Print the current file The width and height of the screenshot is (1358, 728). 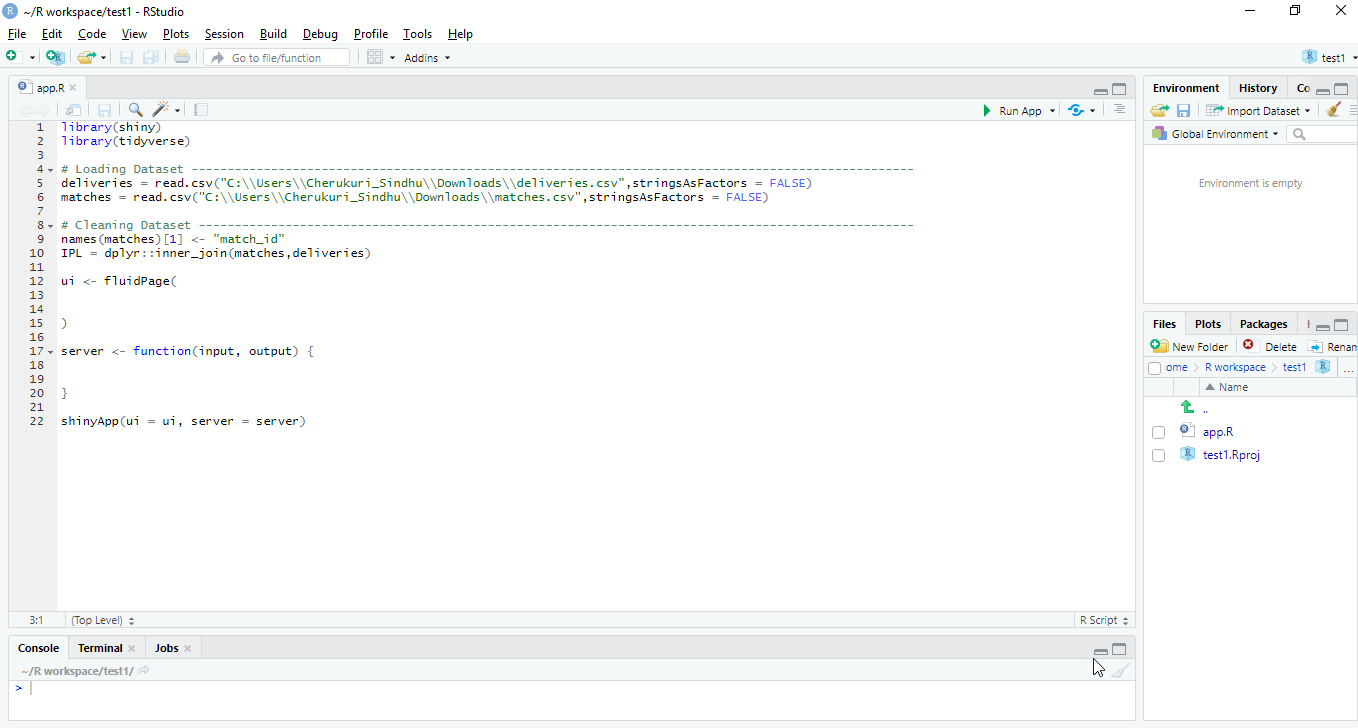point(181,57)
